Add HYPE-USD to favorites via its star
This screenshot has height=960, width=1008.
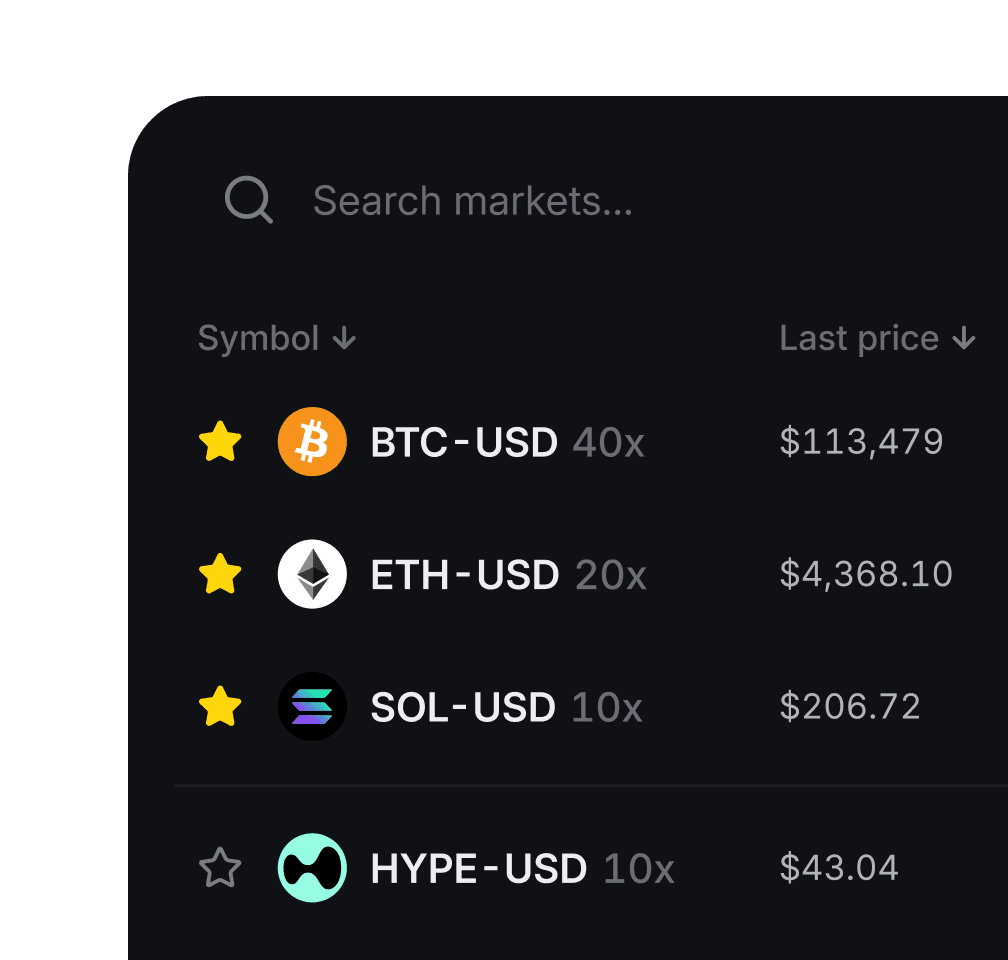coord(220,868)
